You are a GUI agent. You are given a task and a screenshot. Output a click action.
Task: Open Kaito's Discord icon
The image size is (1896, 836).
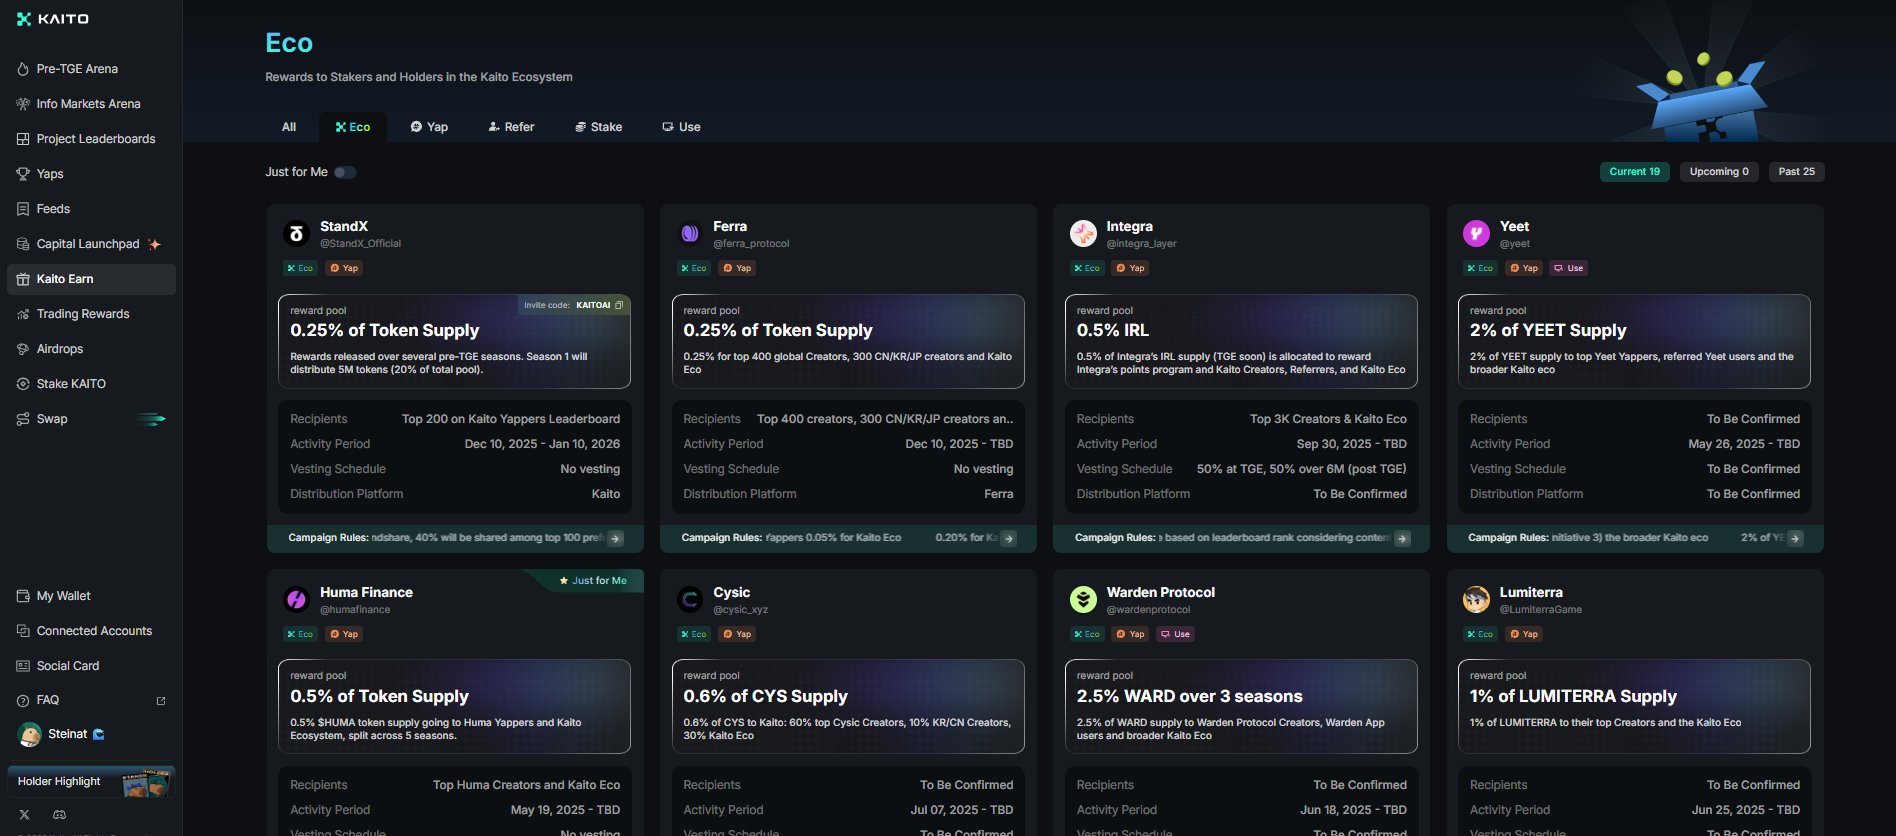tap(59, 815)
